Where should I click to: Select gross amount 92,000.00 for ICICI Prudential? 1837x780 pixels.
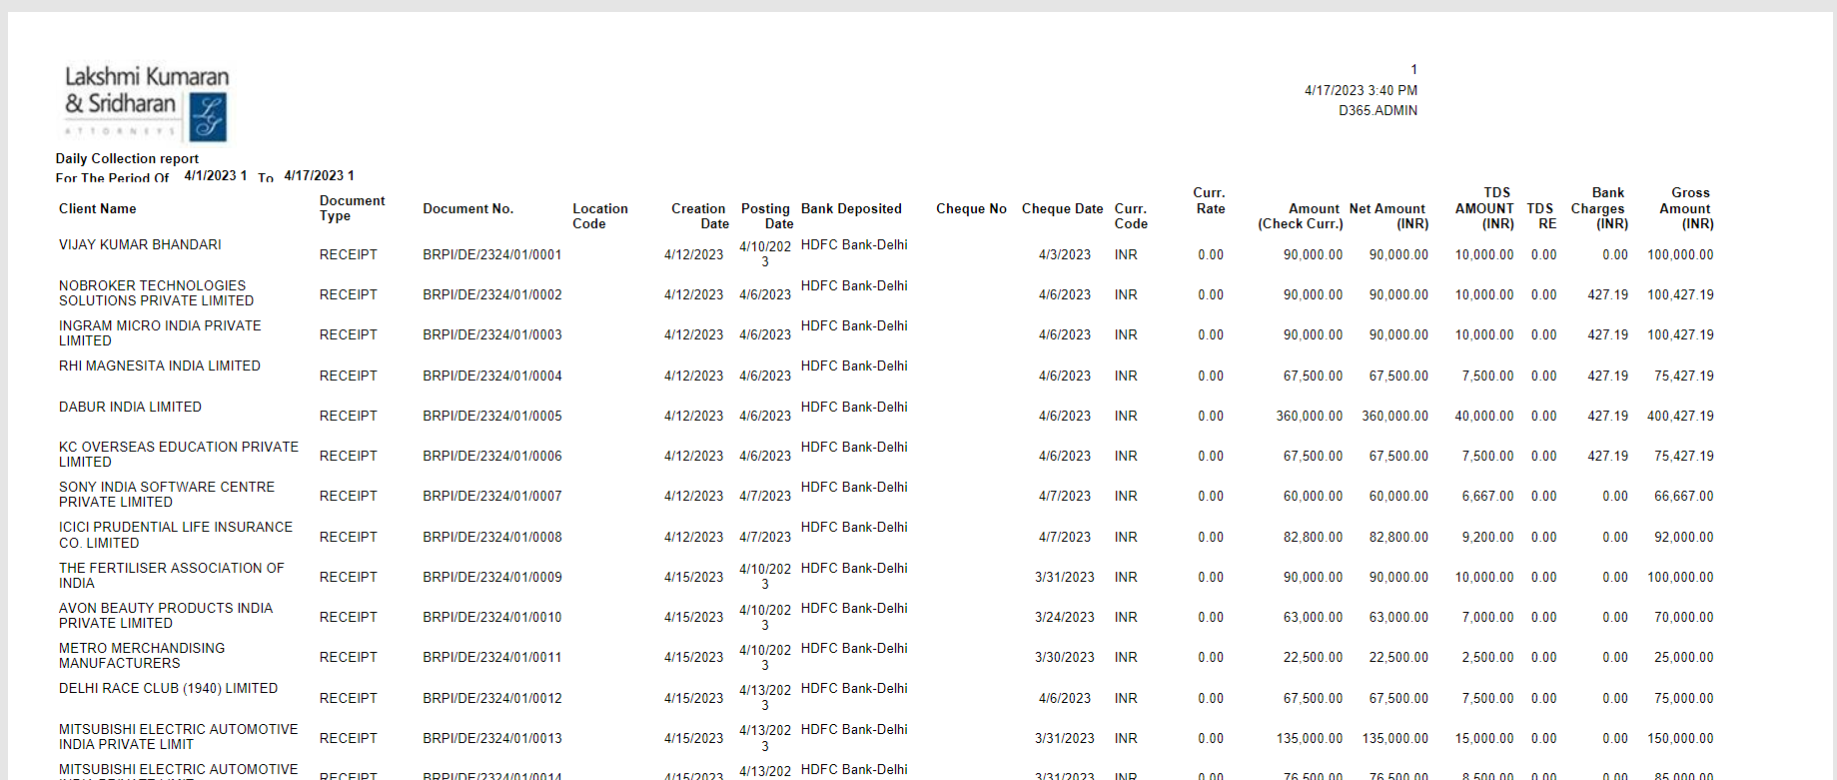[1683, 537]
